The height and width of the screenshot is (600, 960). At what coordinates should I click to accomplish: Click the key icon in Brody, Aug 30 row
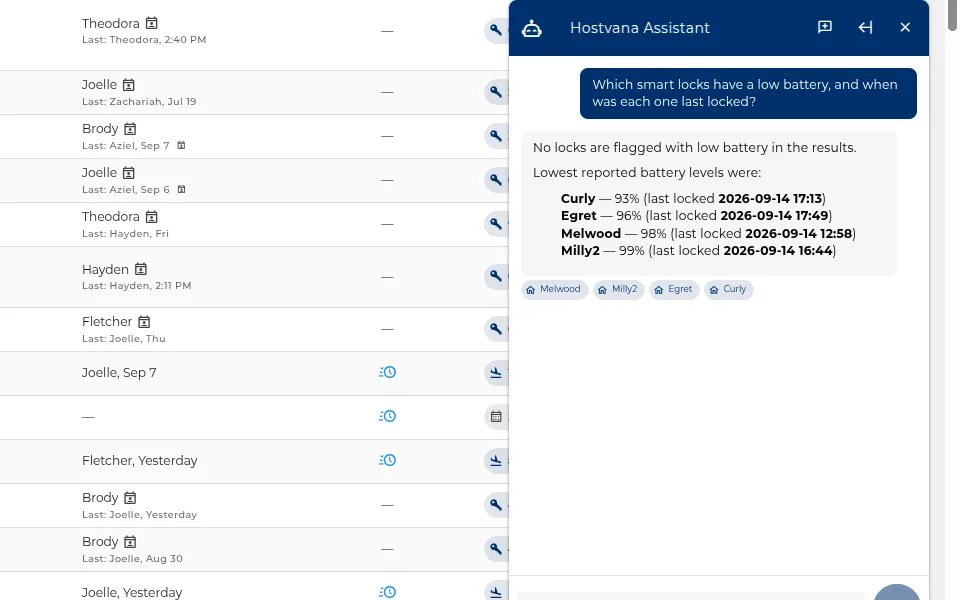[x=495, y=549]
